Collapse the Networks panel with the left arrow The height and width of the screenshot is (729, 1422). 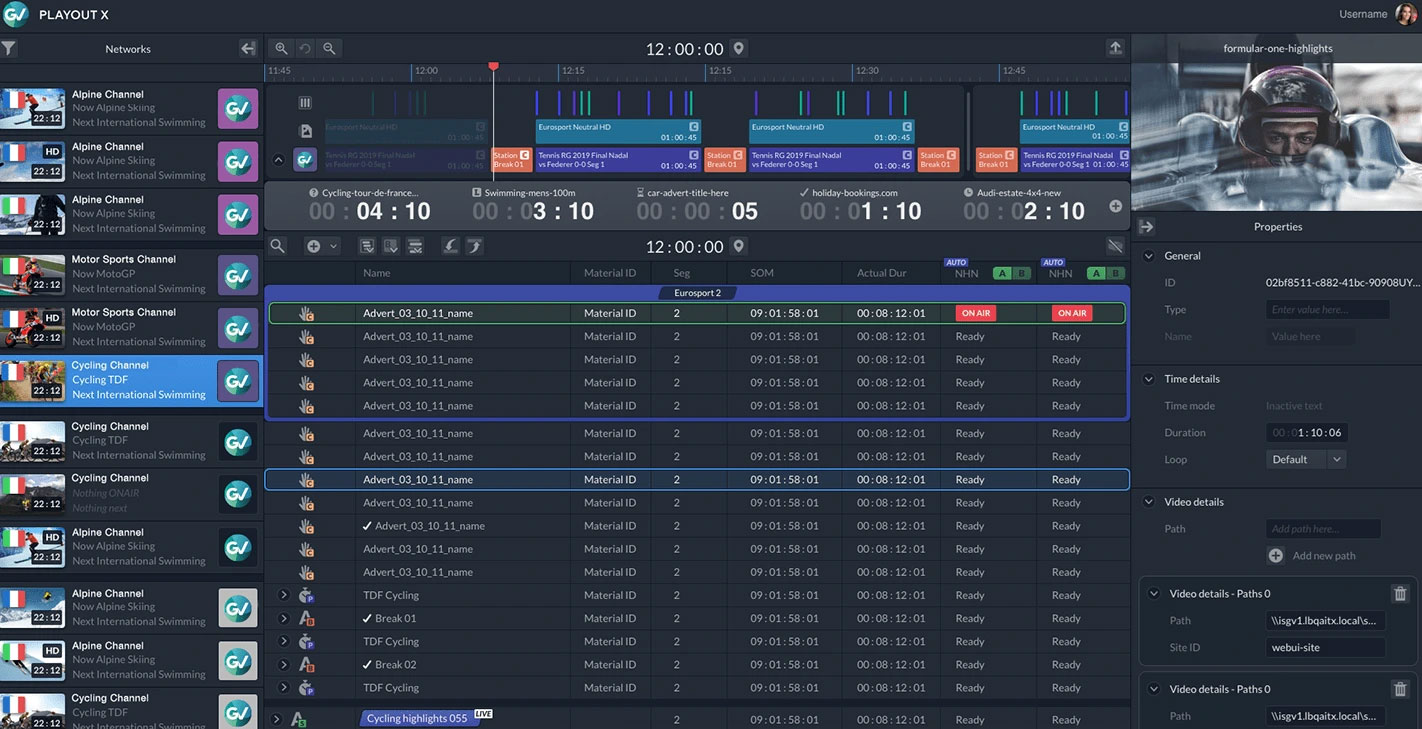click(248, 48)
